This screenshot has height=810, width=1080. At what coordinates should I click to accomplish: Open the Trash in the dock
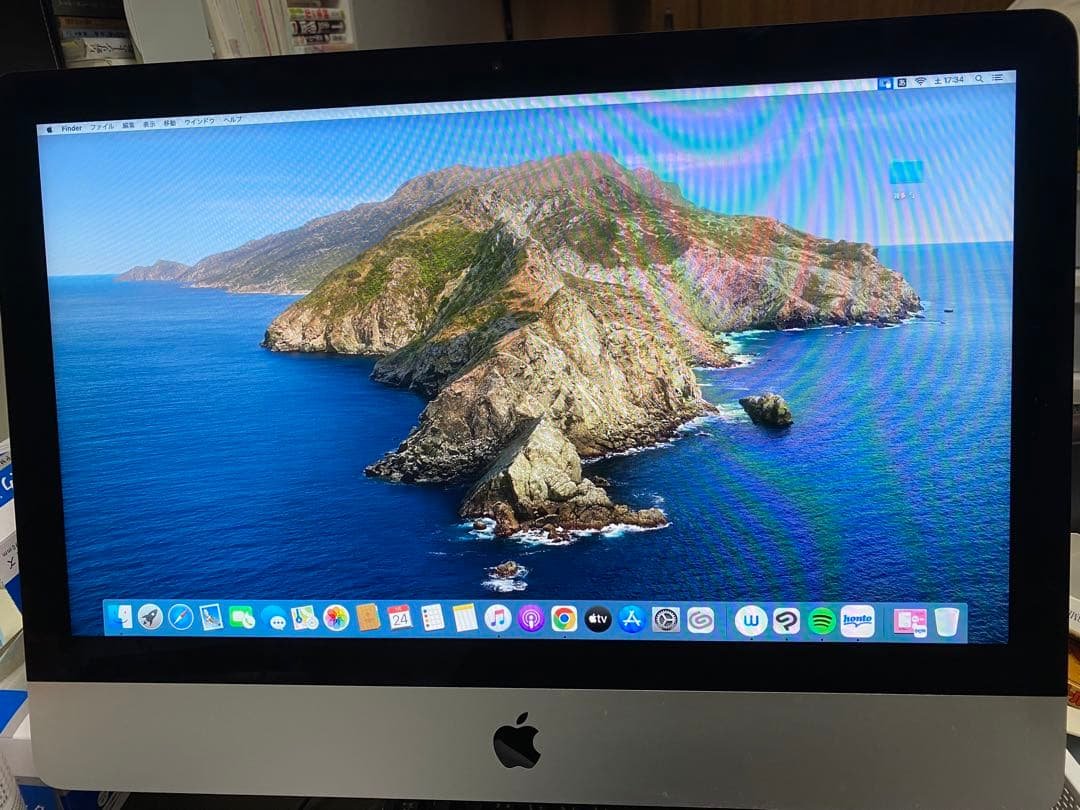(x=946, y=622)
